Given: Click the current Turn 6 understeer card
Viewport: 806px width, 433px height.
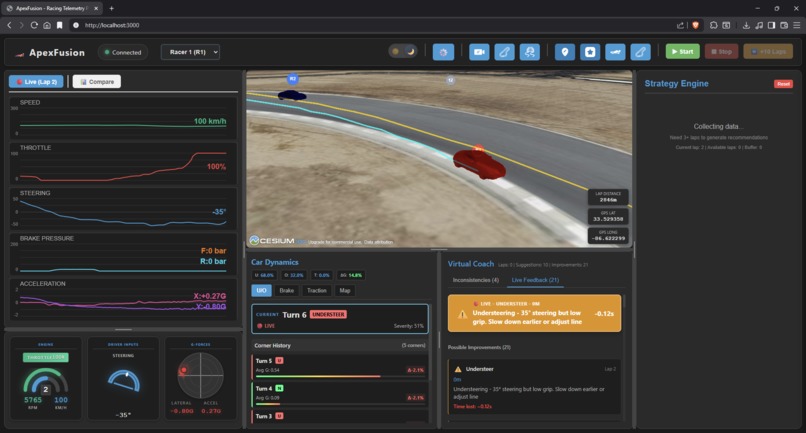Looking at the screenshot, I should (x=340, y=319).
